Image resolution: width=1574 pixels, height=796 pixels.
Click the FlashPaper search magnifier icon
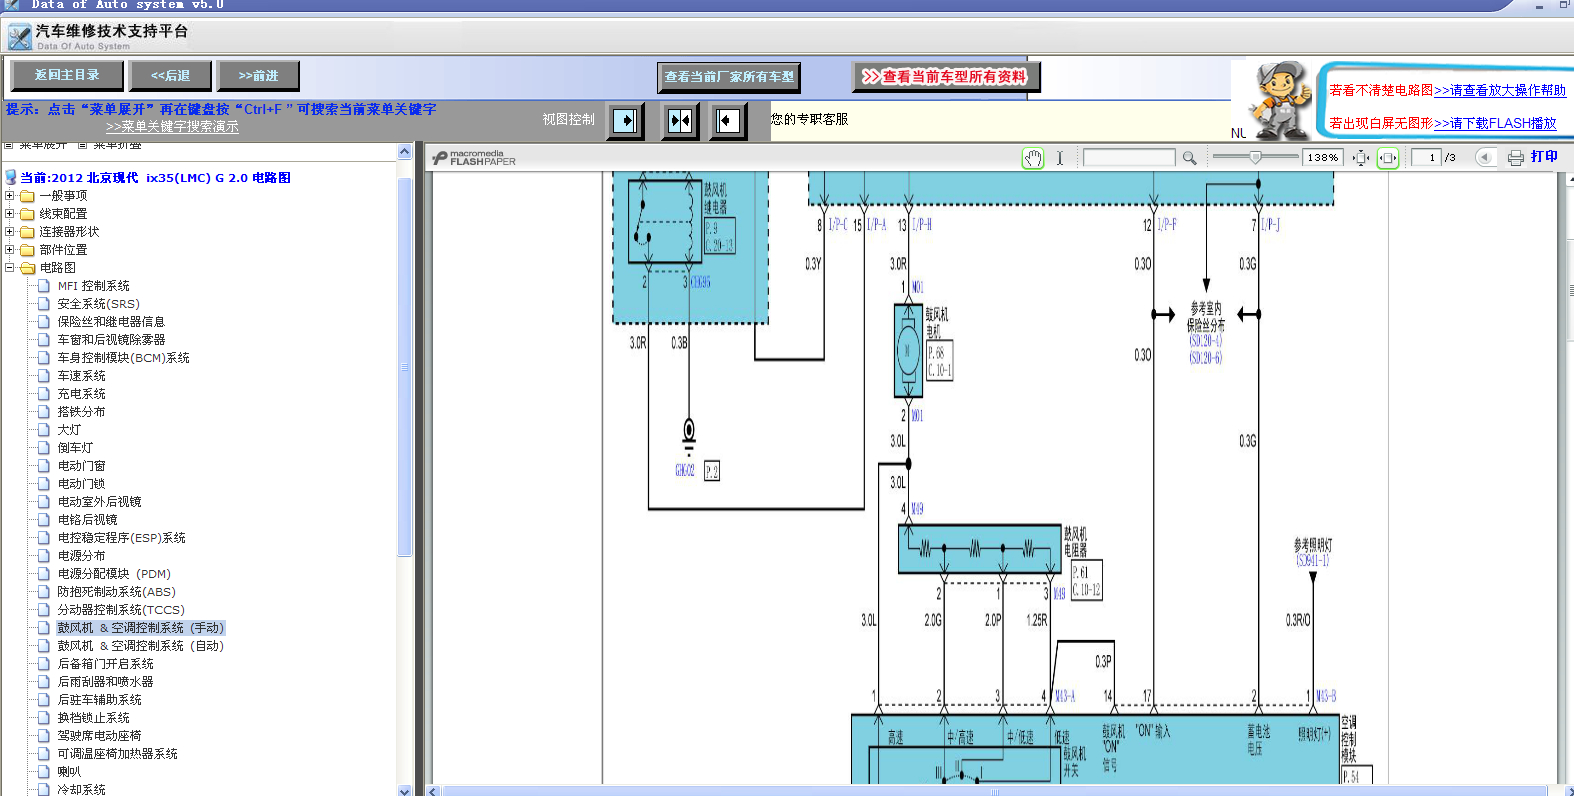(x=1189, y=158)
